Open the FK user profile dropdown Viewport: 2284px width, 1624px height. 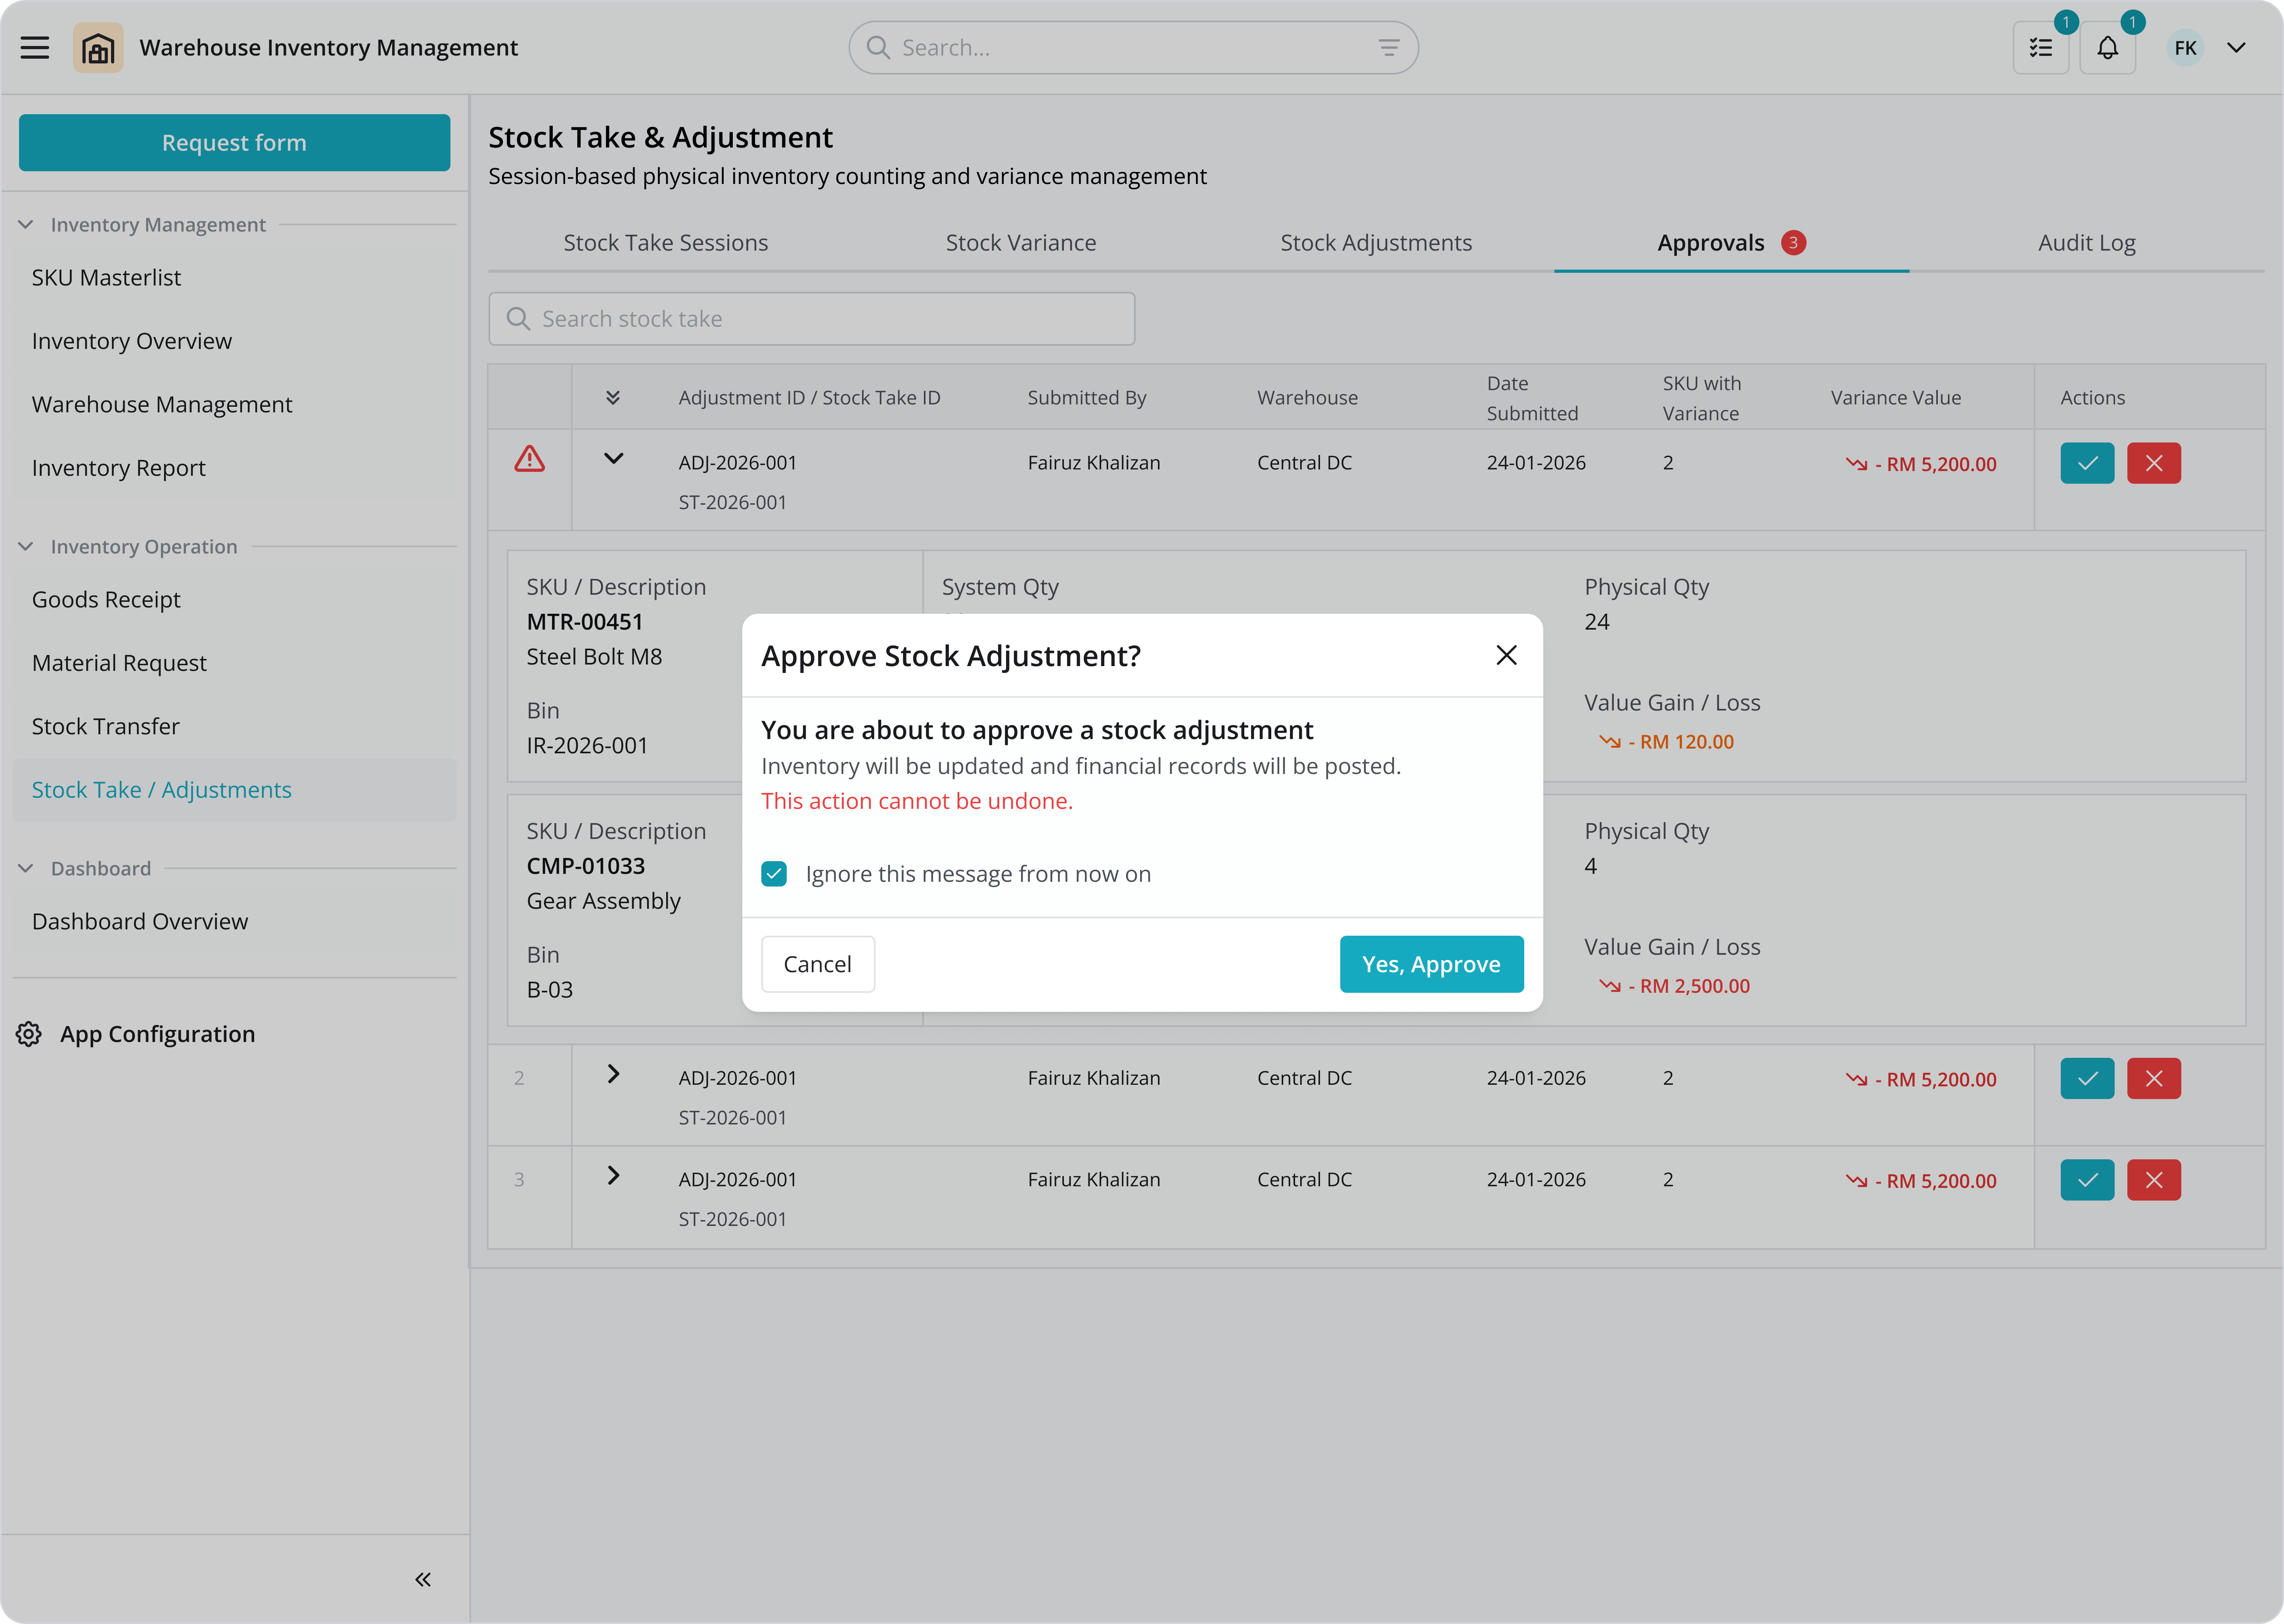2236,48
